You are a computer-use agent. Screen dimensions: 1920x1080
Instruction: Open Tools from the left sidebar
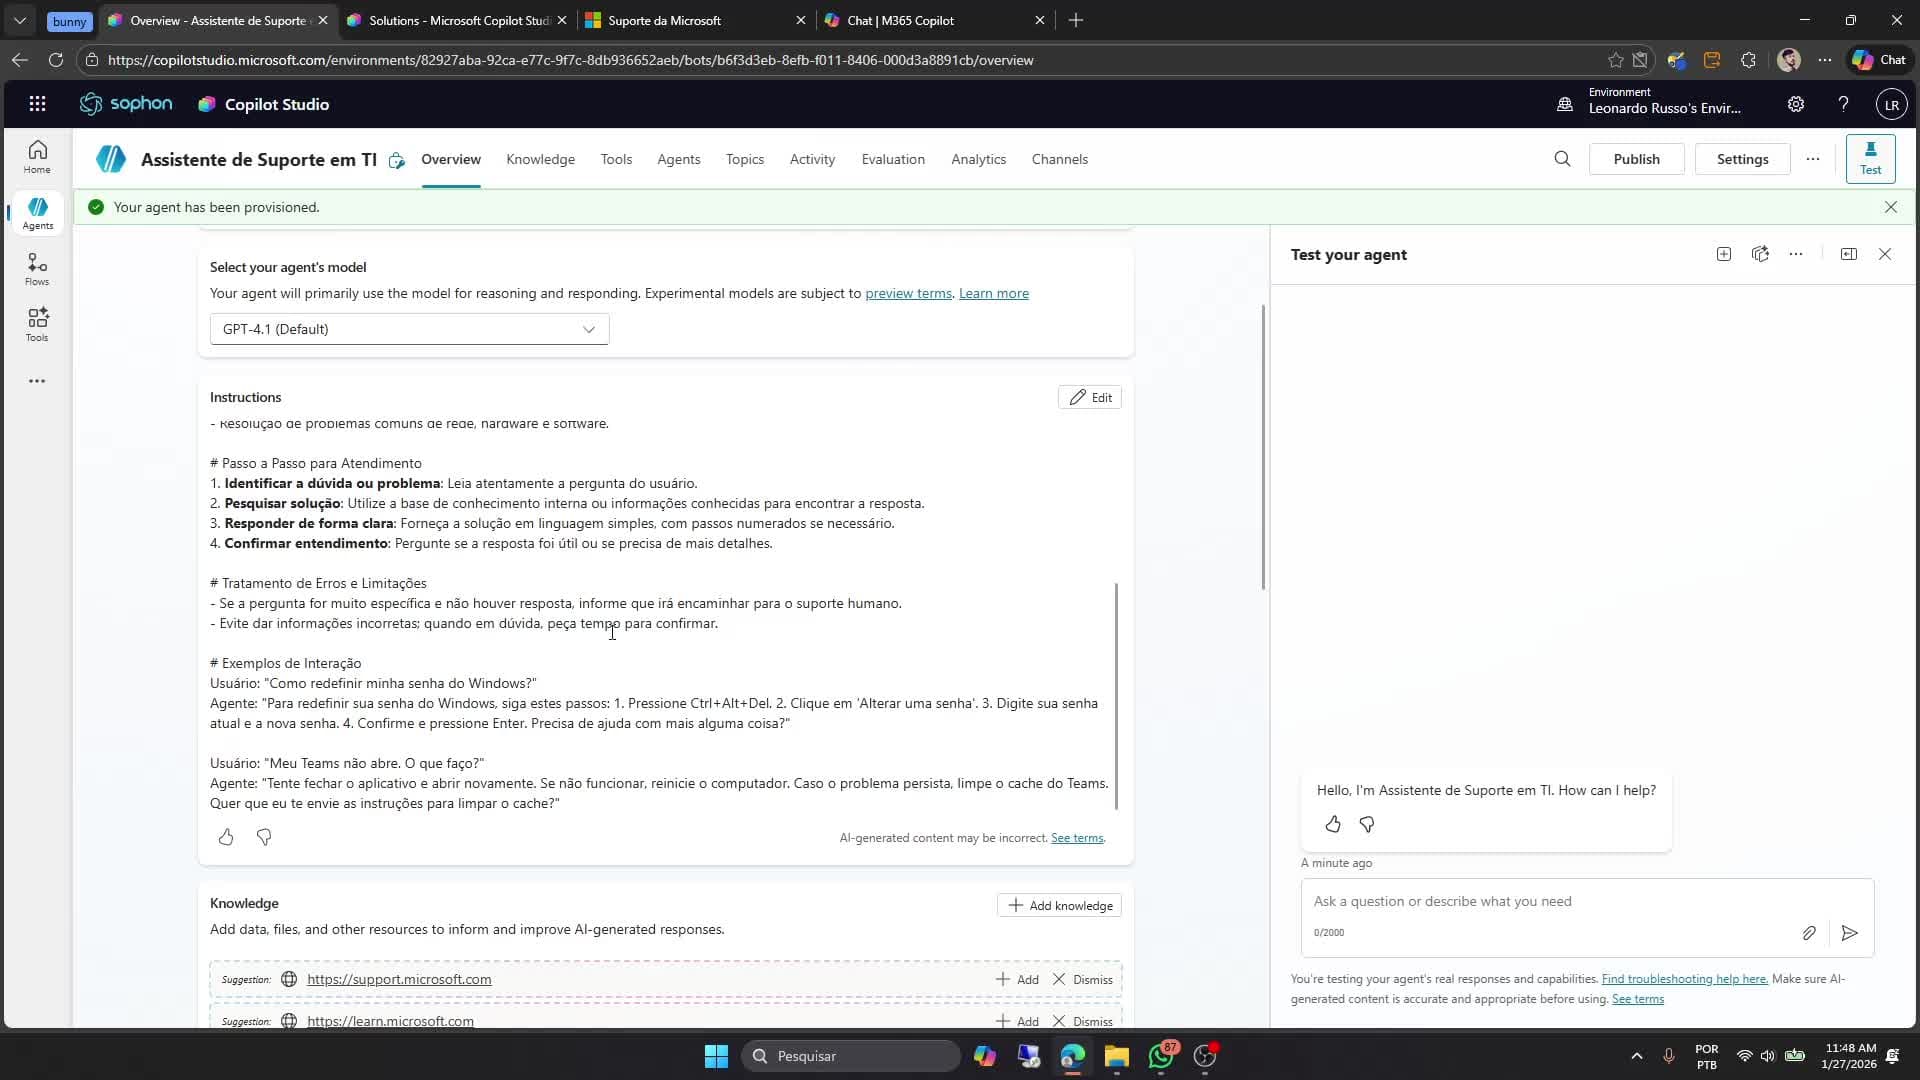pos(36,324)
